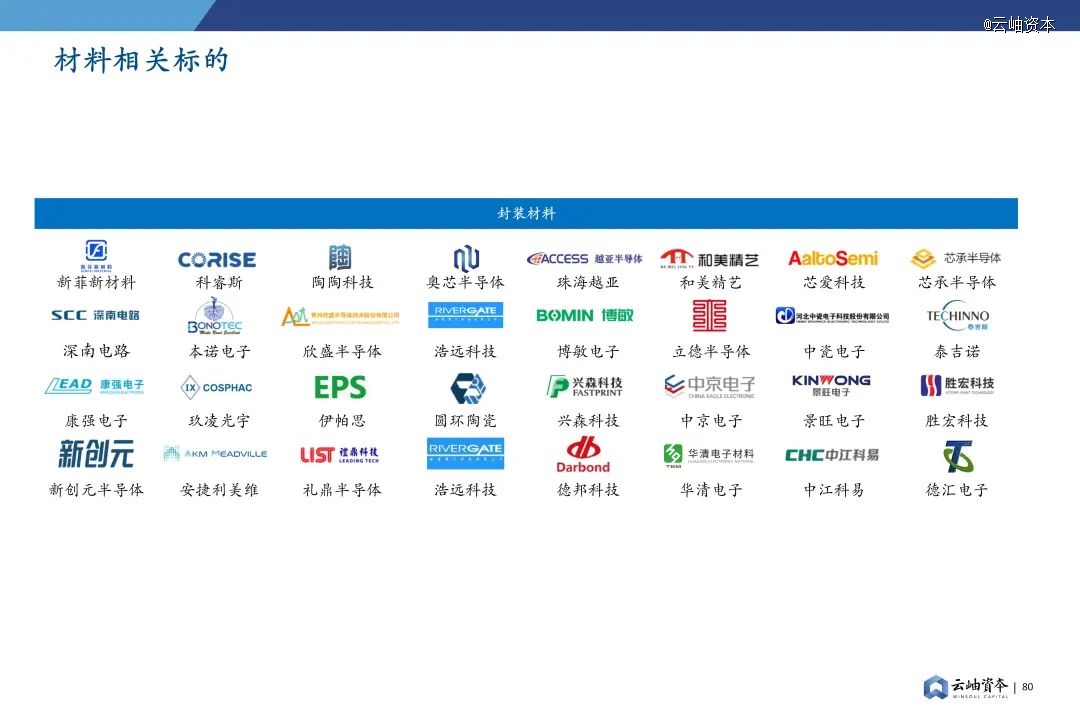Image resolution: width=1080 pixels, height=720 pixels.
Task: Select the 芯承半导体 yellow layered logo
Action: [956, 258]
